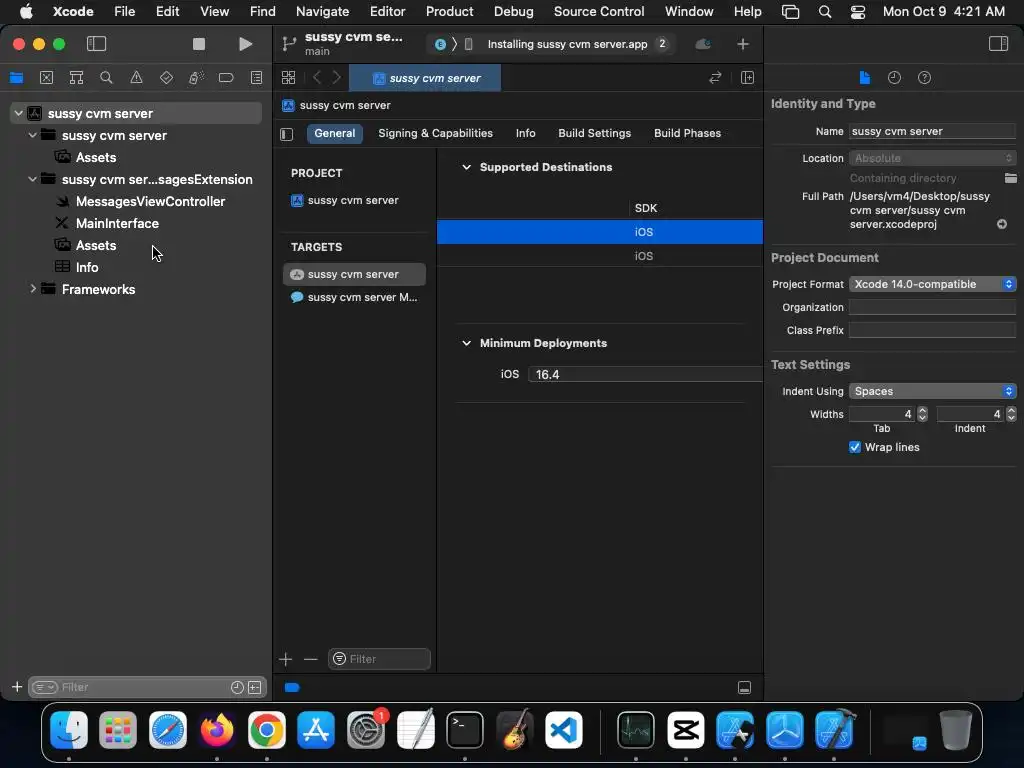Switch to Signing & Capabilities tab

(x=436, y=133)
